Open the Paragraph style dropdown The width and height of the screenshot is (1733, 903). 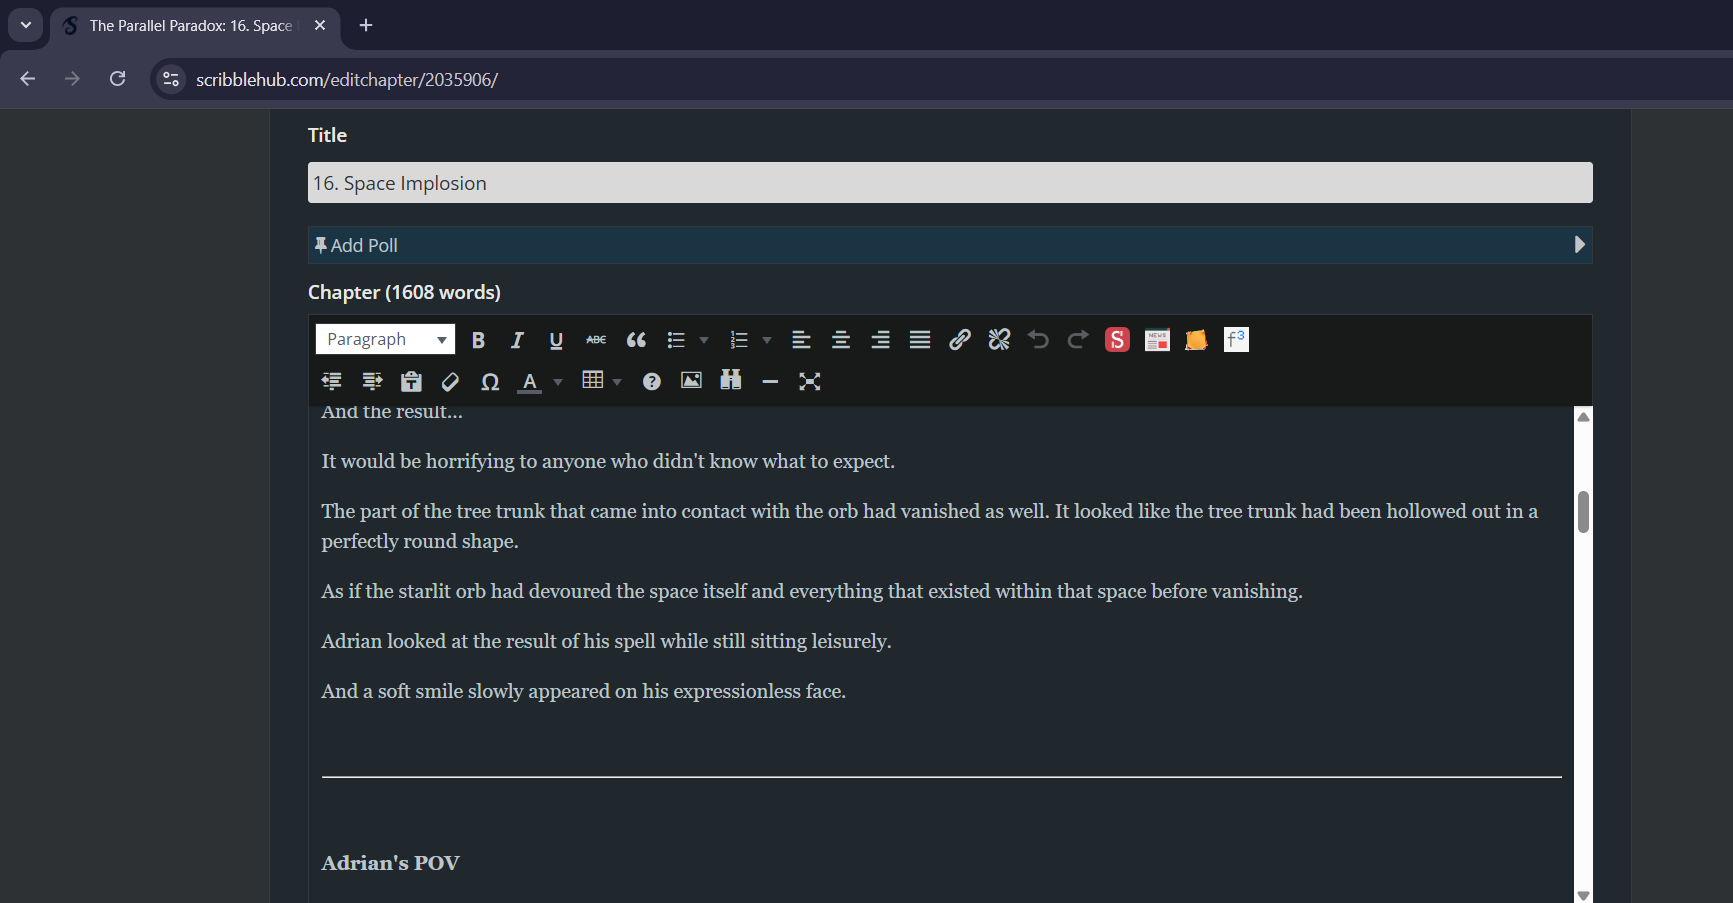click(385, 338)
